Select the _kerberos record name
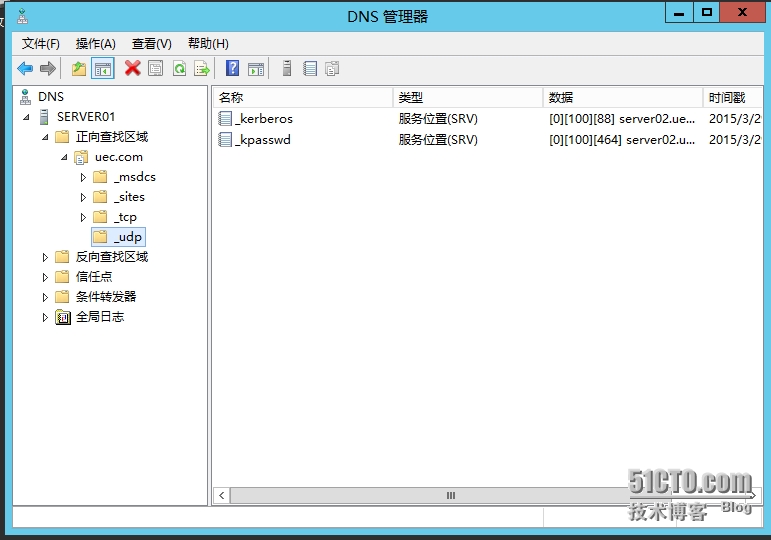Image resolution: width=771 pixels, height=540 pixels. (x=264, y=119)
